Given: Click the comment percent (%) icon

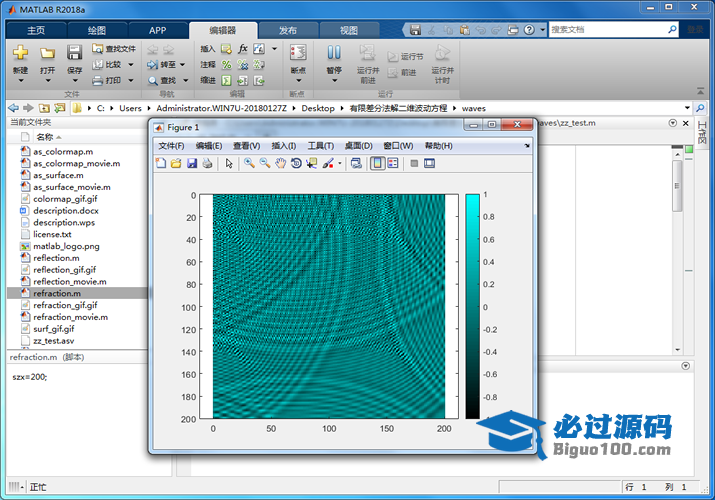Looking at the screenshot, I should tap(226, 65).
